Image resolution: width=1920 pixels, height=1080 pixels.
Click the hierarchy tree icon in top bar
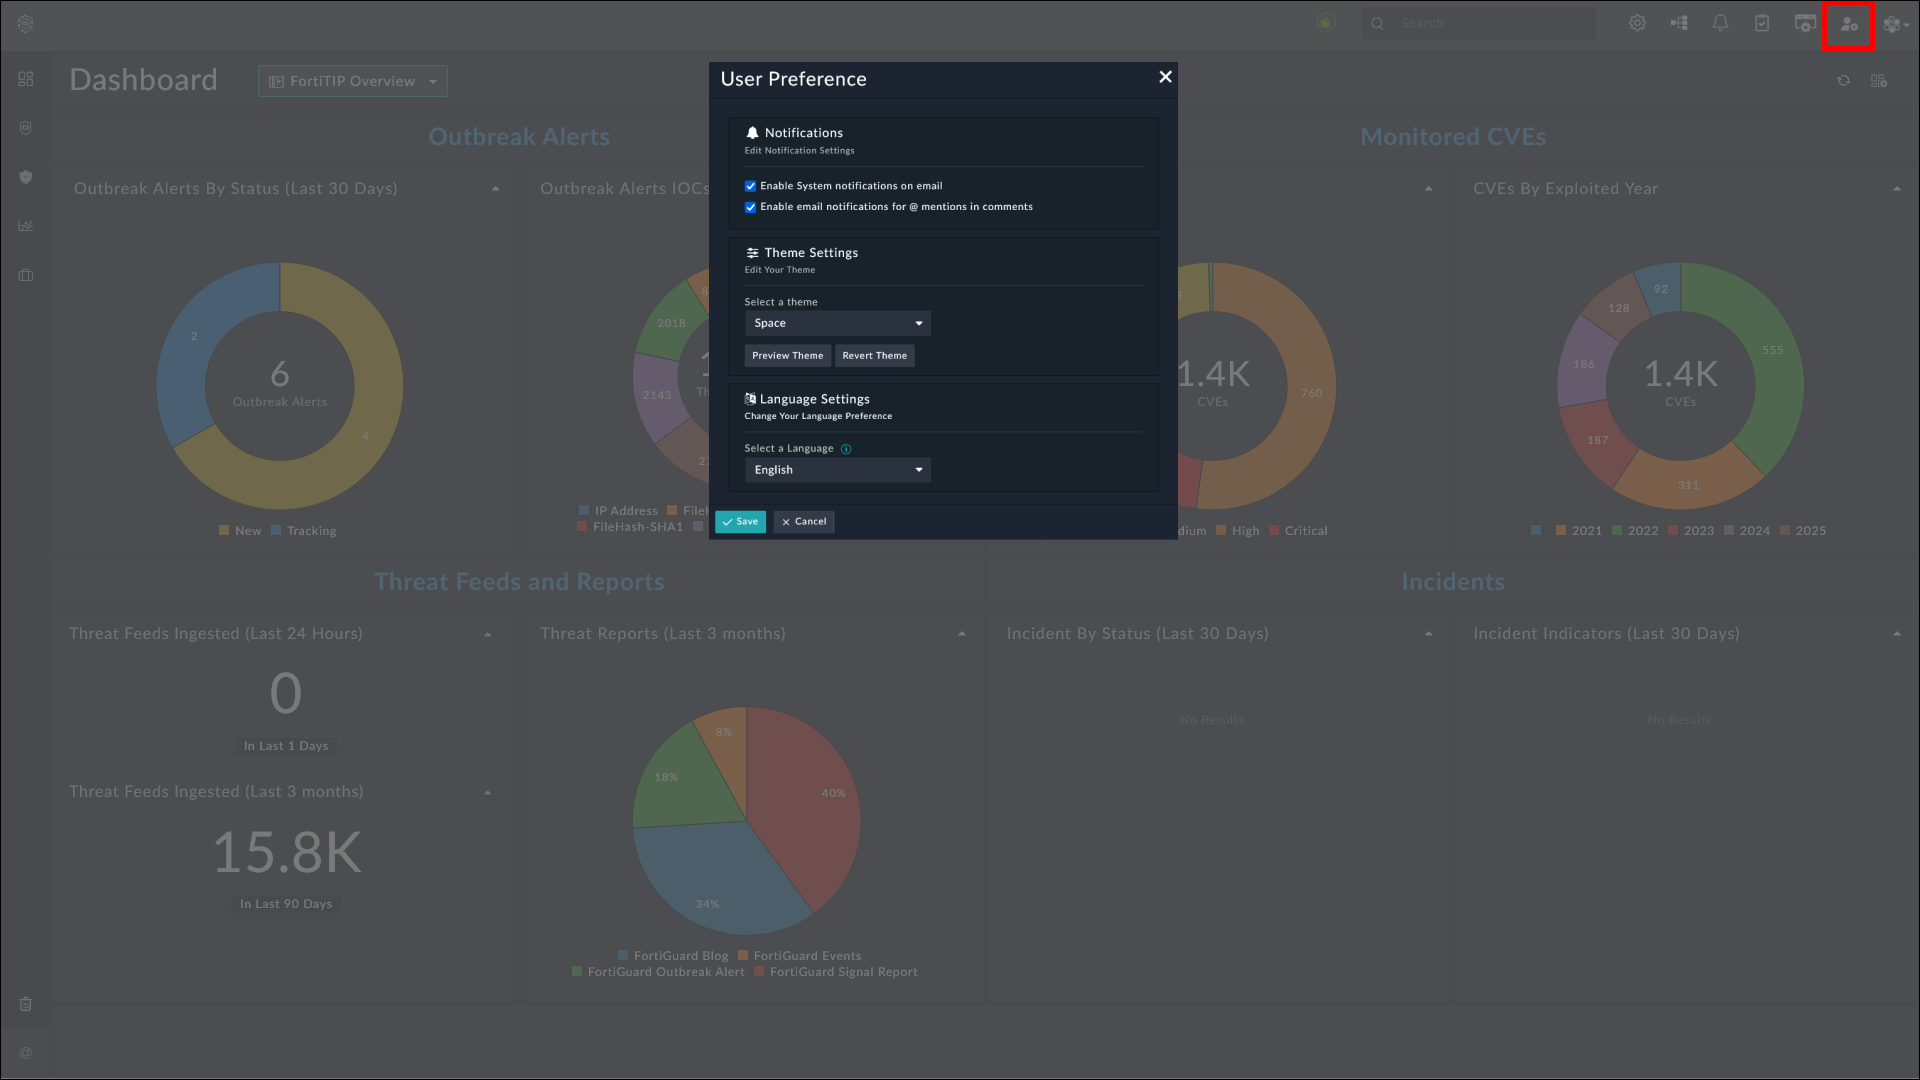pos(1679,23)
